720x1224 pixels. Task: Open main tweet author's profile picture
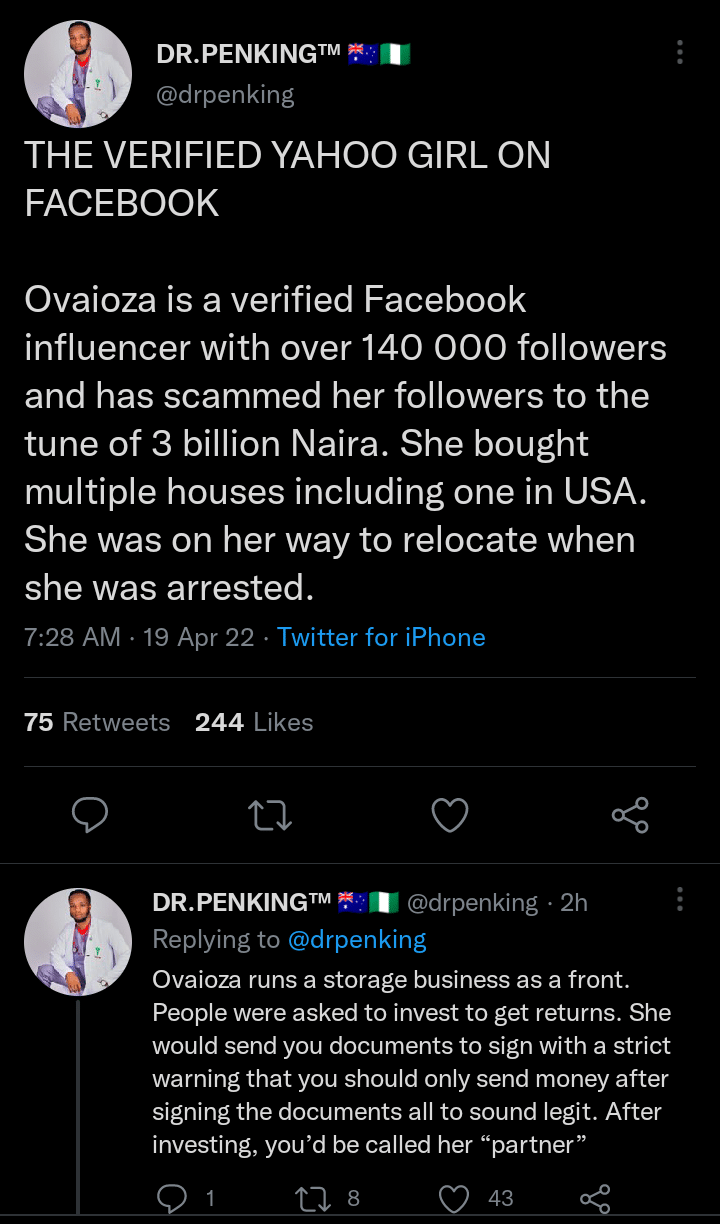click(78, 74)
